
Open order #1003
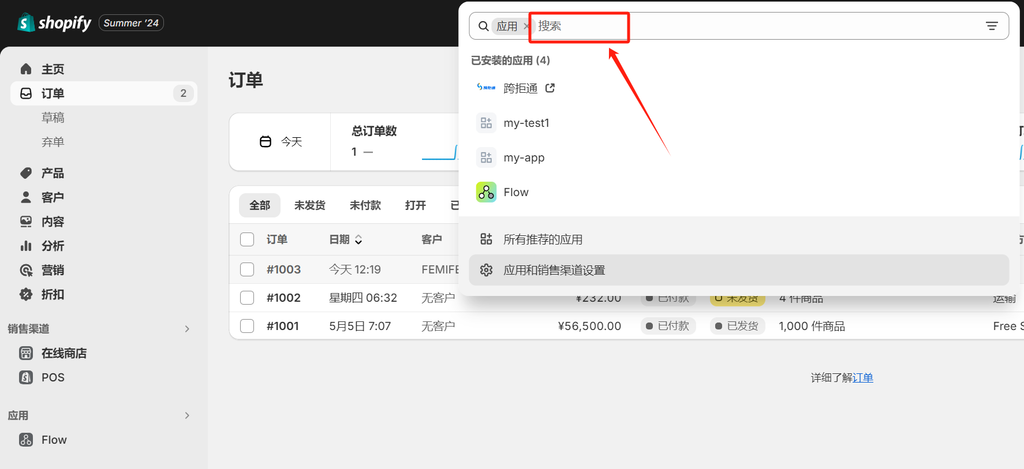click(x=283, y=269)
